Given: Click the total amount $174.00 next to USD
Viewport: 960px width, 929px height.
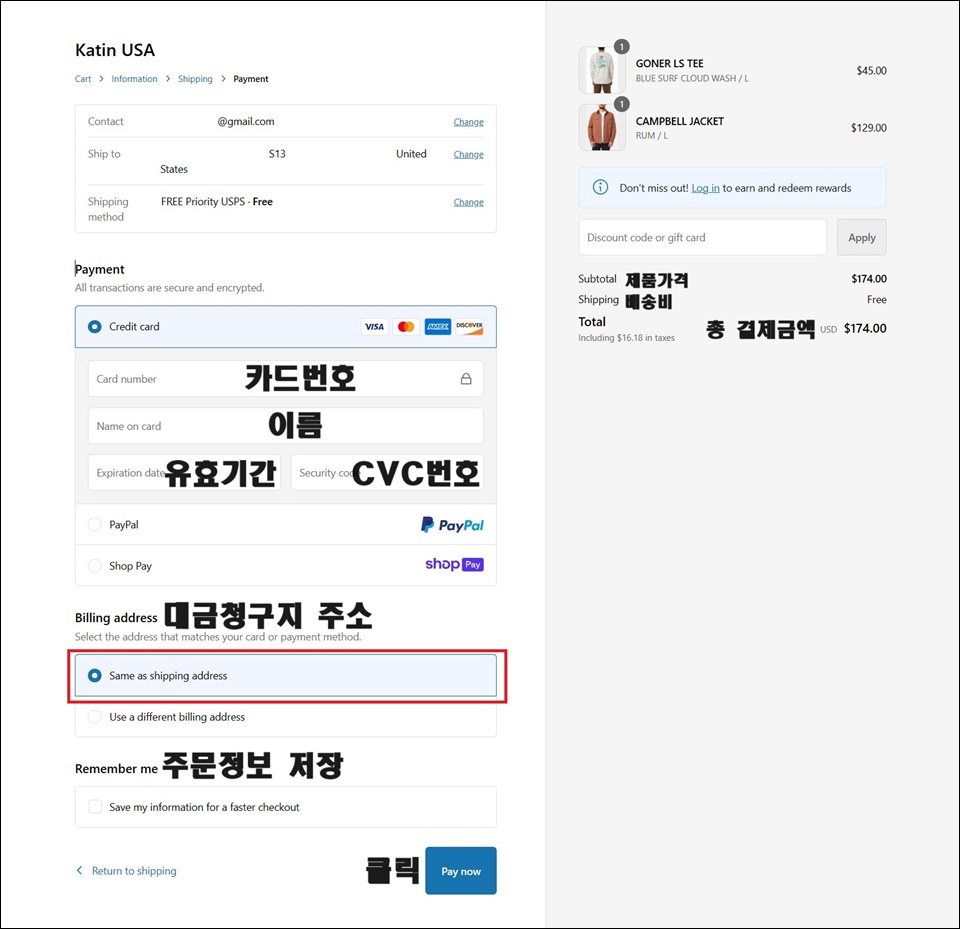Looking at the screenshot, I should coord(865,328).
